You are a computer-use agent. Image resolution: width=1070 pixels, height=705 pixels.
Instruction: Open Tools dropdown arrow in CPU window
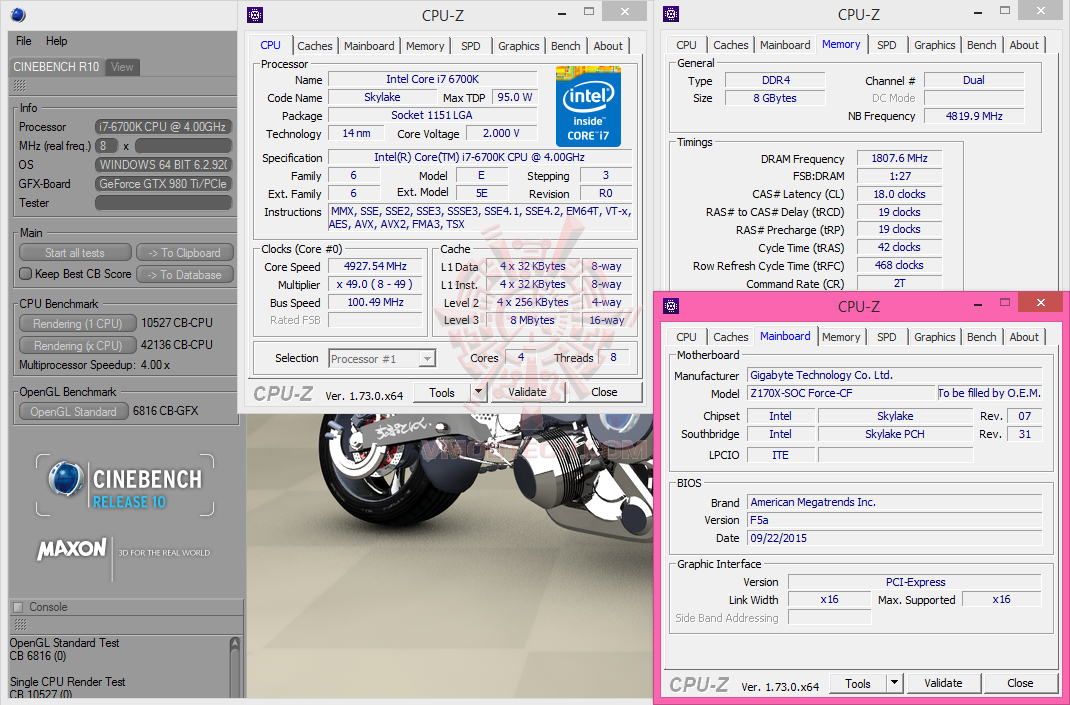pos(478,392)
